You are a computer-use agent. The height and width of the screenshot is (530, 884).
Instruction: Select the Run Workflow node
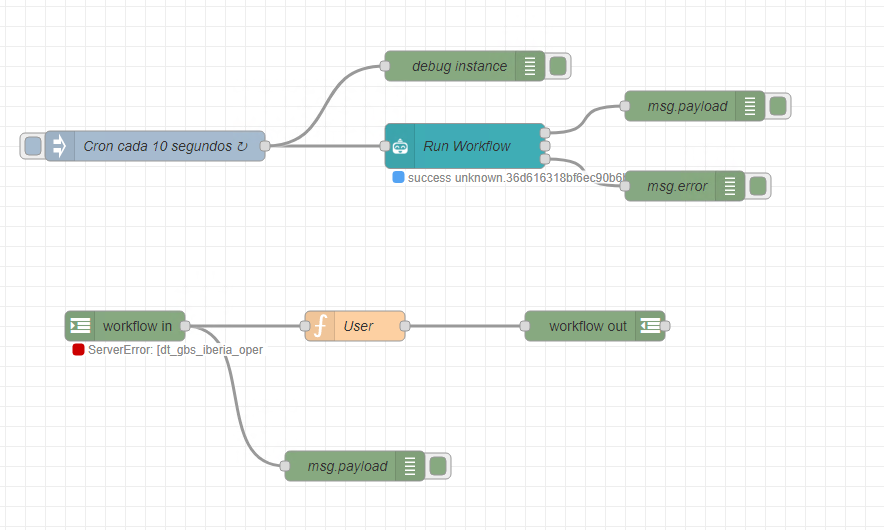(x=465, y=146)
